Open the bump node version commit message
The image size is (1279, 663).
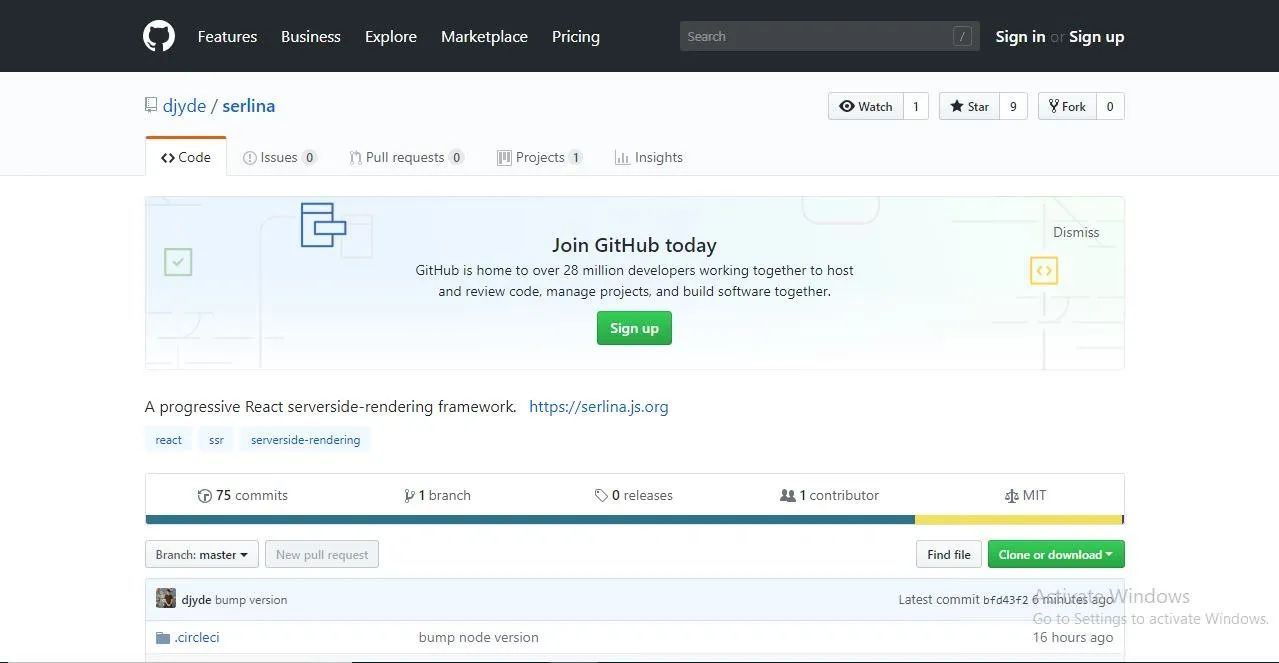(479, 637)
